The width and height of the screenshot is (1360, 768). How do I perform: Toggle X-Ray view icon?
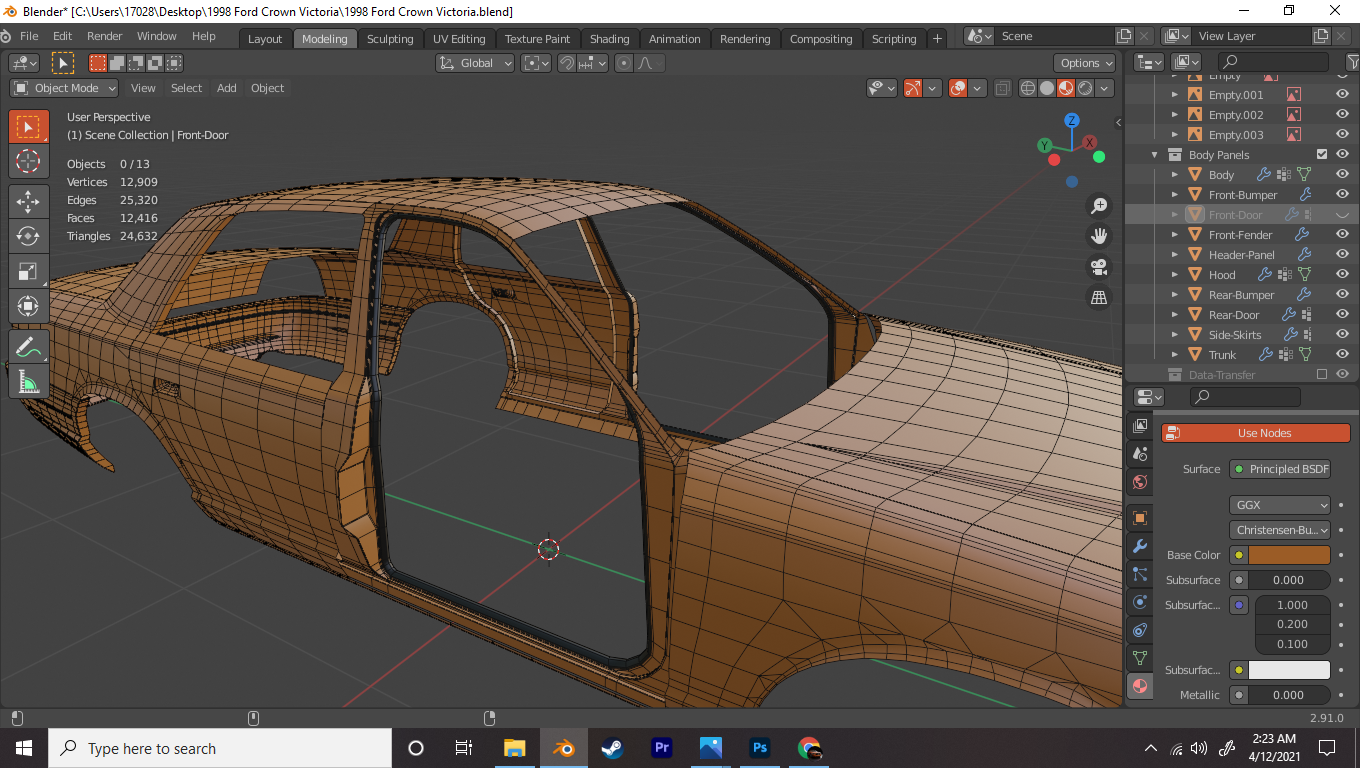coord(1002,88)
